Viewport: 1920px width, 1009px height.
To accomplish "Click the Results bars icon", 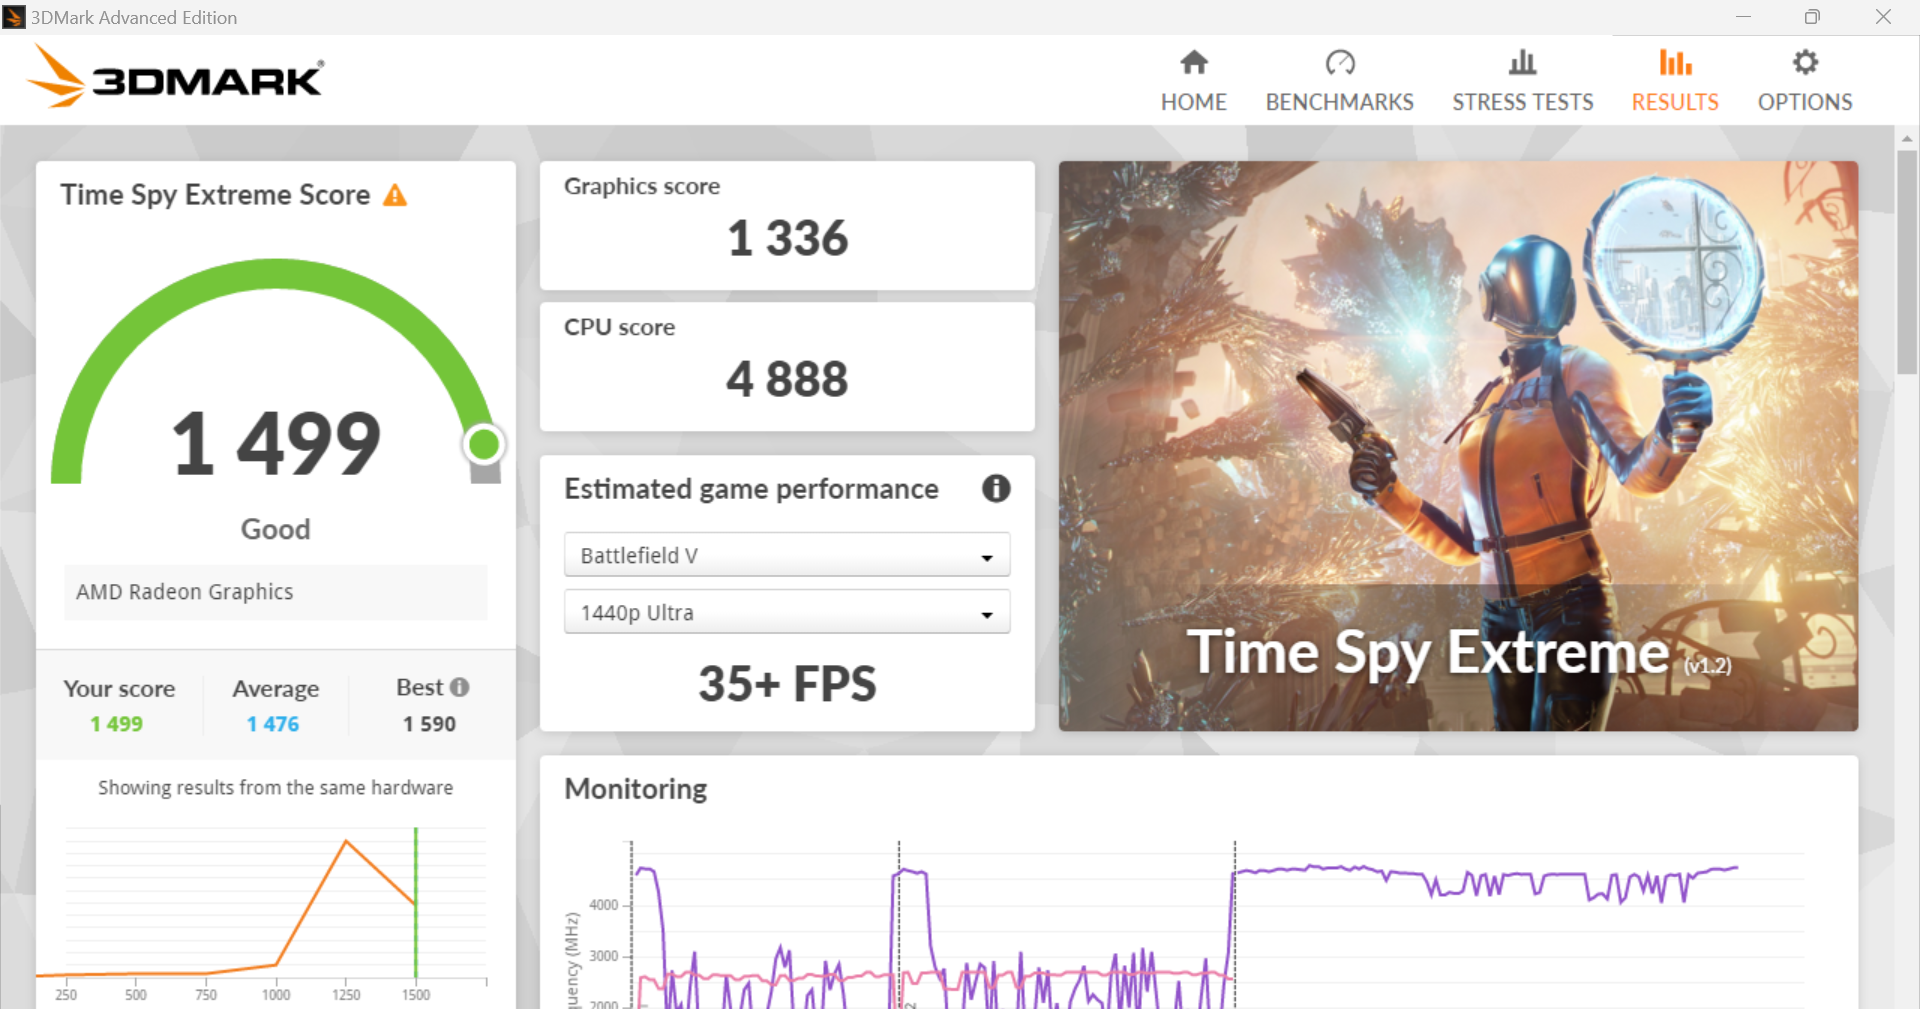I will point(1675,62).
